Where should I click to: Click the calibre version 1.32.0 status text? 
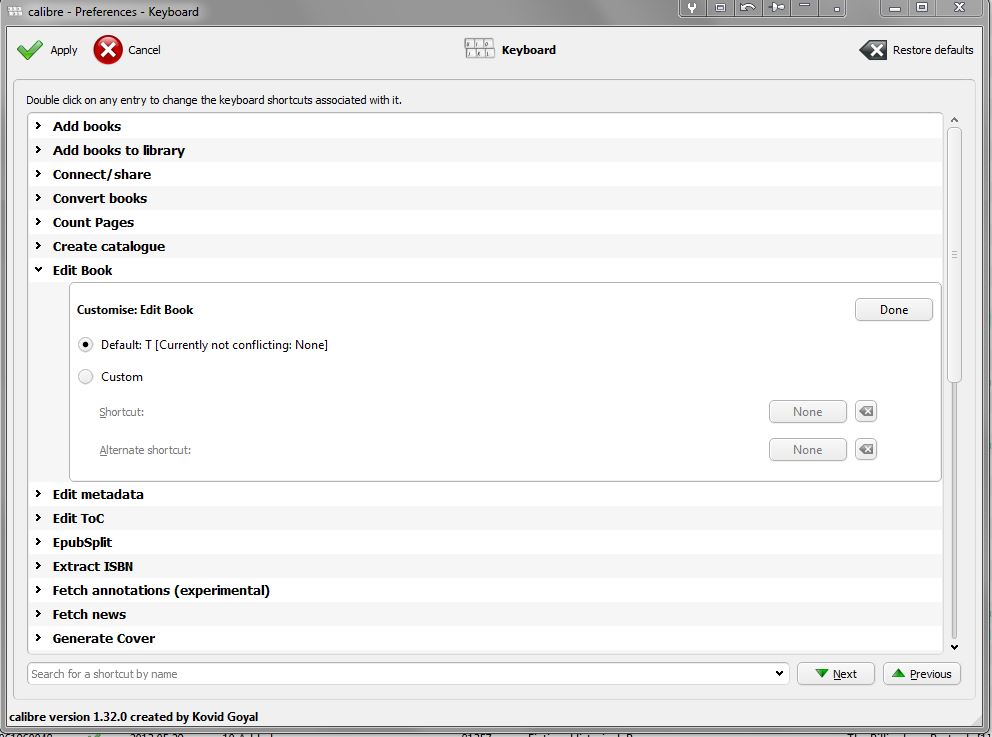coord(133,717)
